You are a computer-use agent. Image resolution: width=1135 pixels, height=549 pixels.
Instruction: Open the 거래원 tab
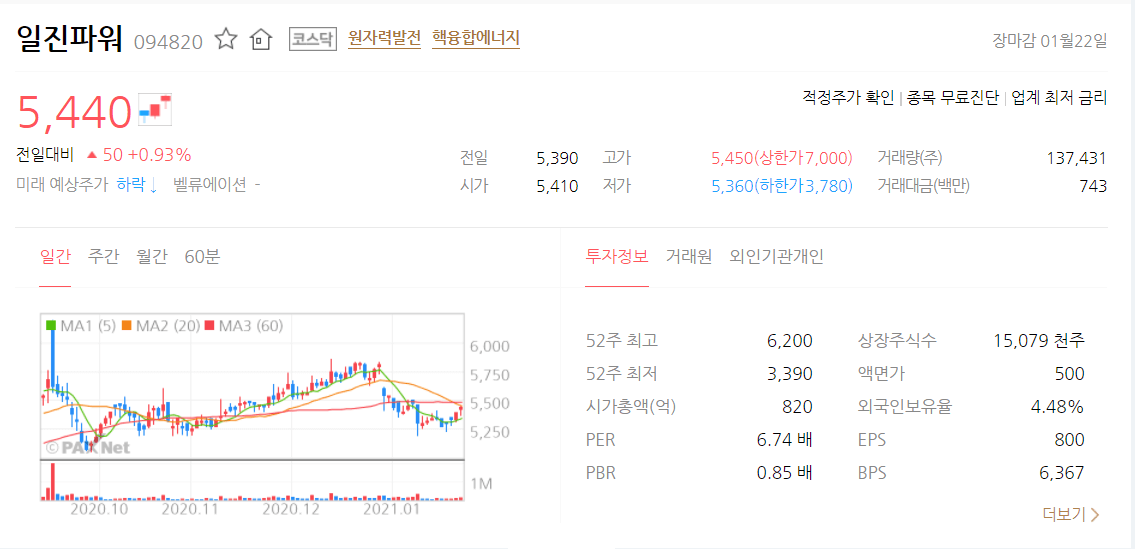coord(689,256)
